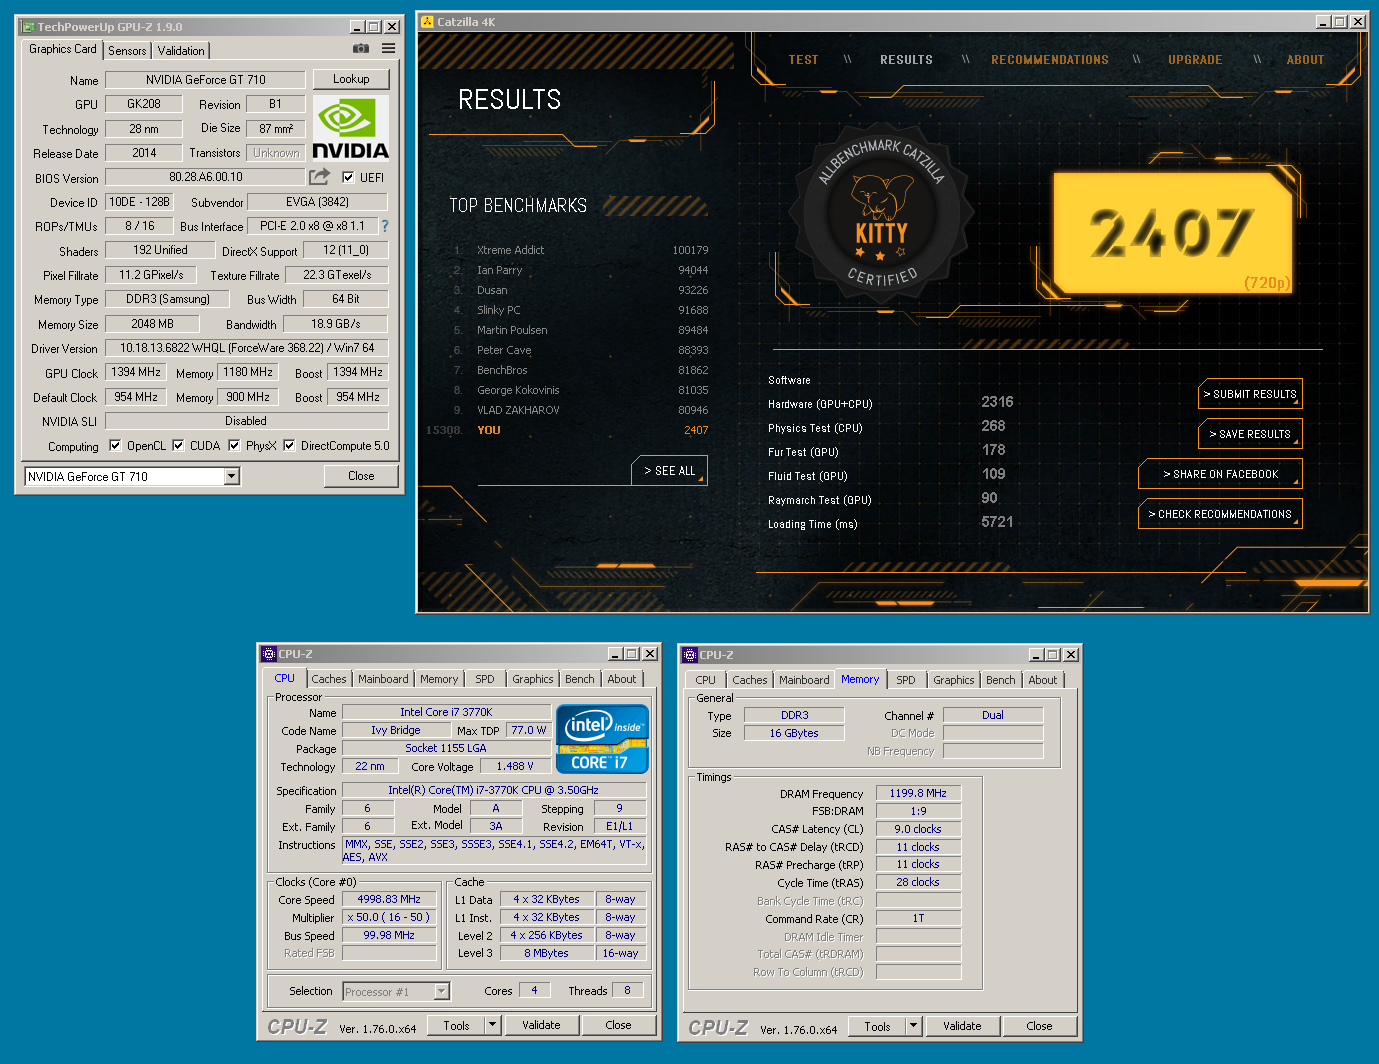The width and height of the screenshot is (1379, 1064).
Task: Toggle the OpenCL checkbox
Action: pos(115,446)
